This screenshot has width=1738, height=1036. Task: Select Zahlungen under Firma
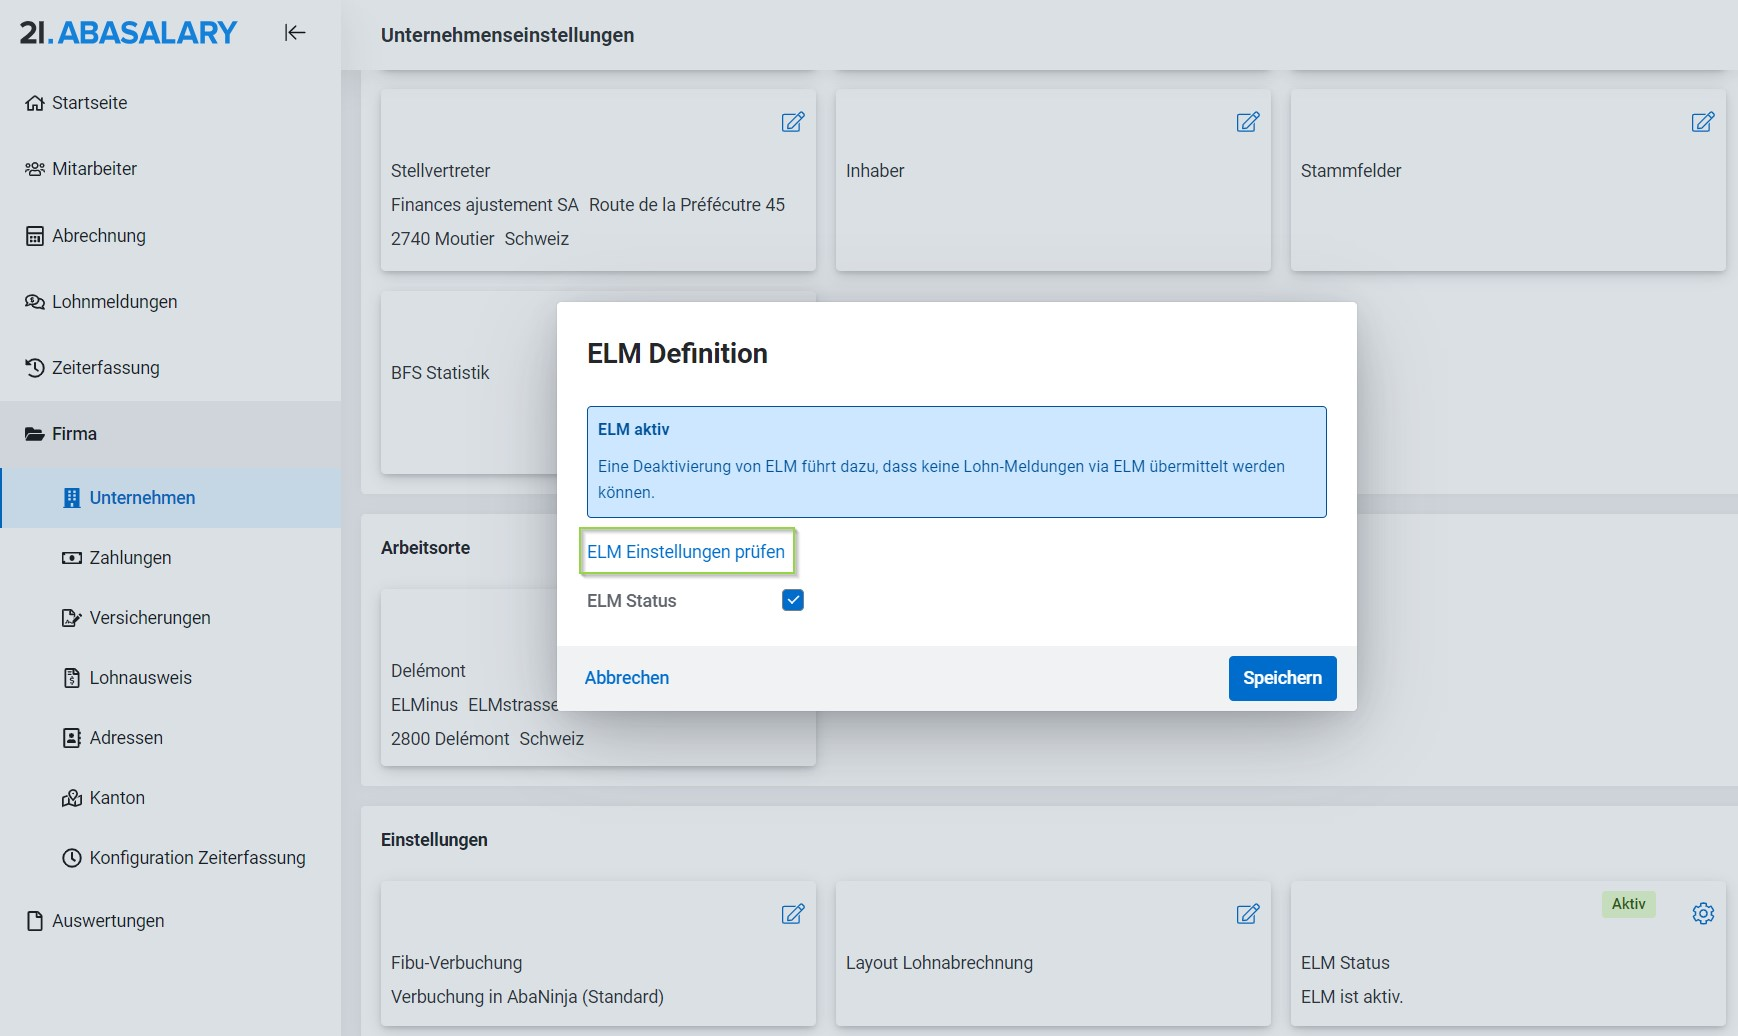[x=130, y=558]
